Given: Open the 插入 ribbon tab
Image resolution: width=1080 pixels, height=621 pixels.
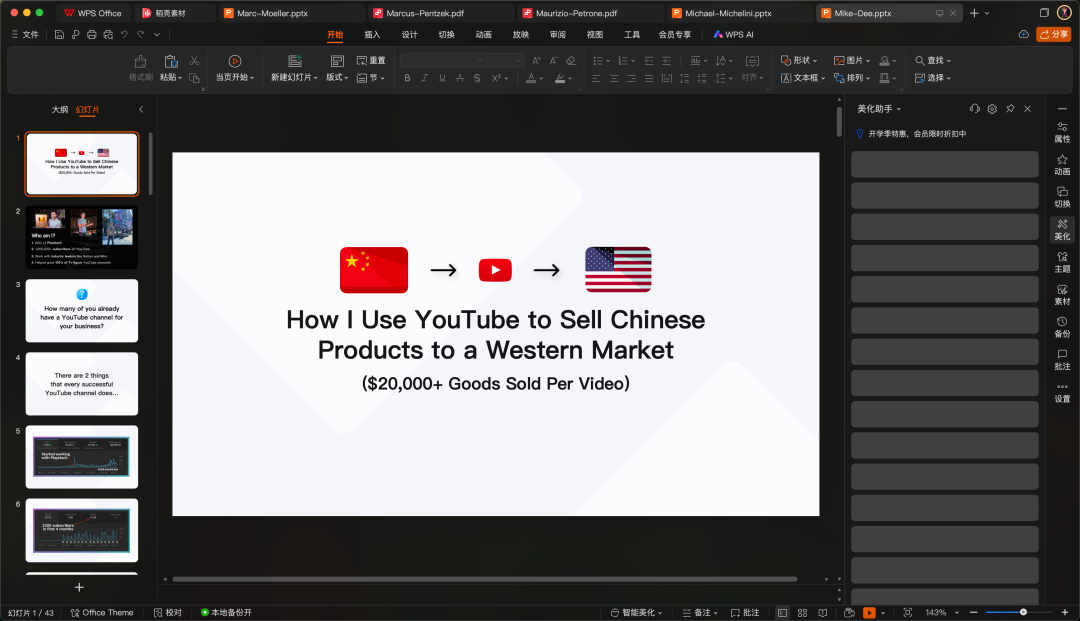Looking at the screenshot, I should coord(372,34).
